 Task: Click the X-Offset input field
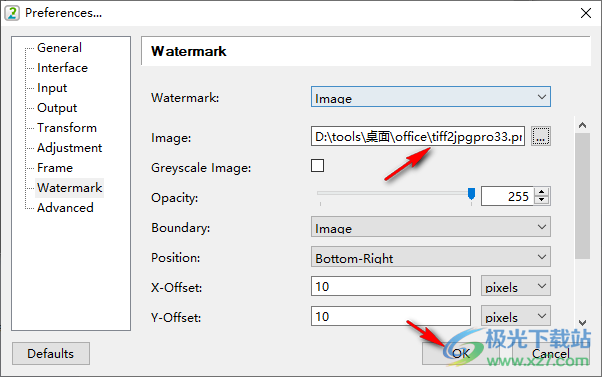391,286
